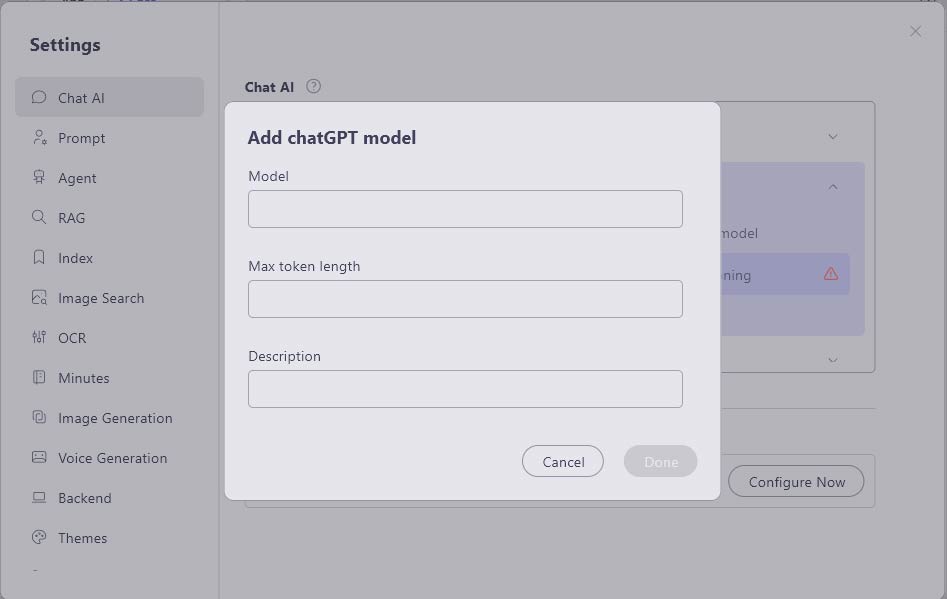947x599 pixels.
Task: Click the Themes palette icon
Action: (x=39, y=537)
